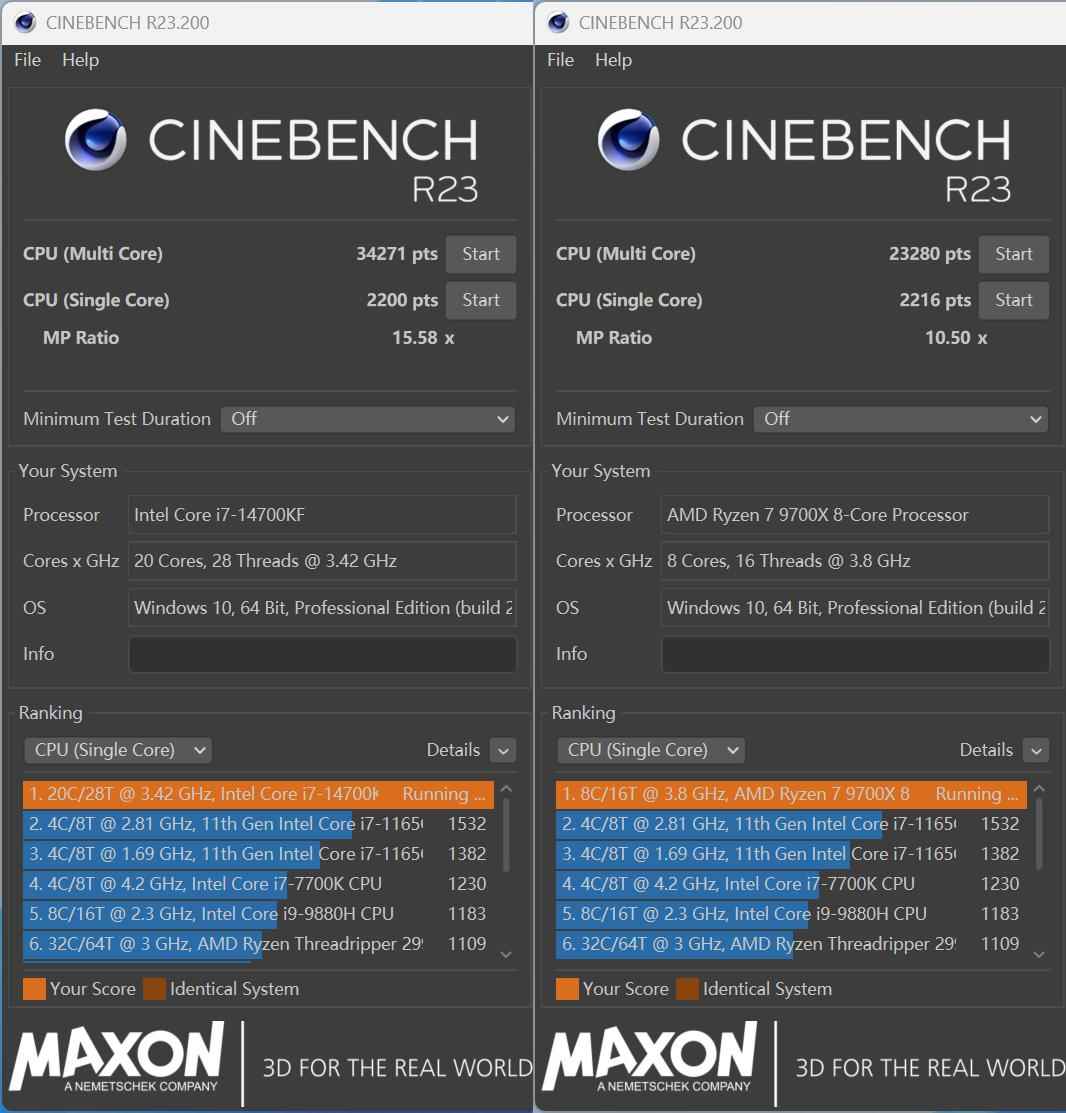Select the i7-7700K ranking entry, right window
The image size is (1066, 1113).
[791, 884]
